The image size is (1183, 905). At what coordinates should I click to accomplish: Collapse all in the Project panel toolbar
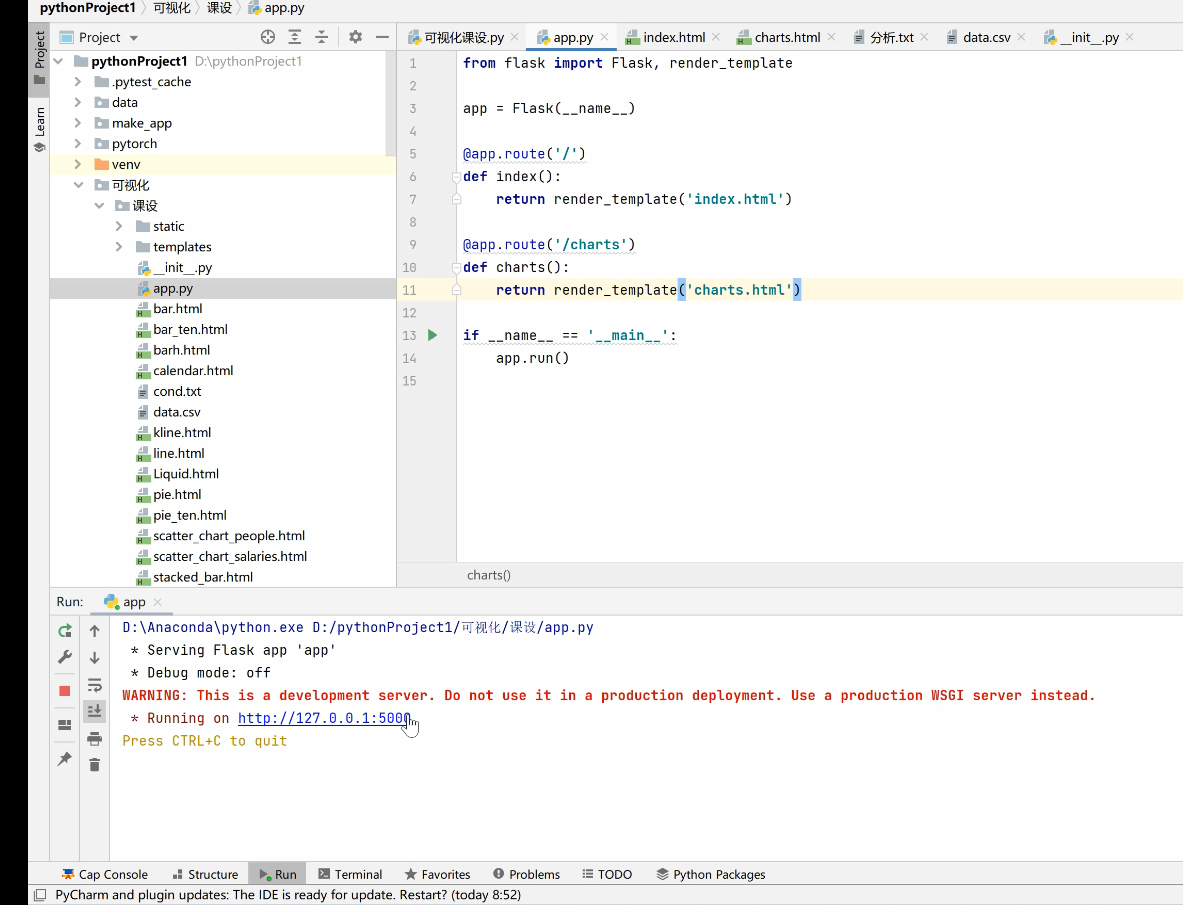322,37
